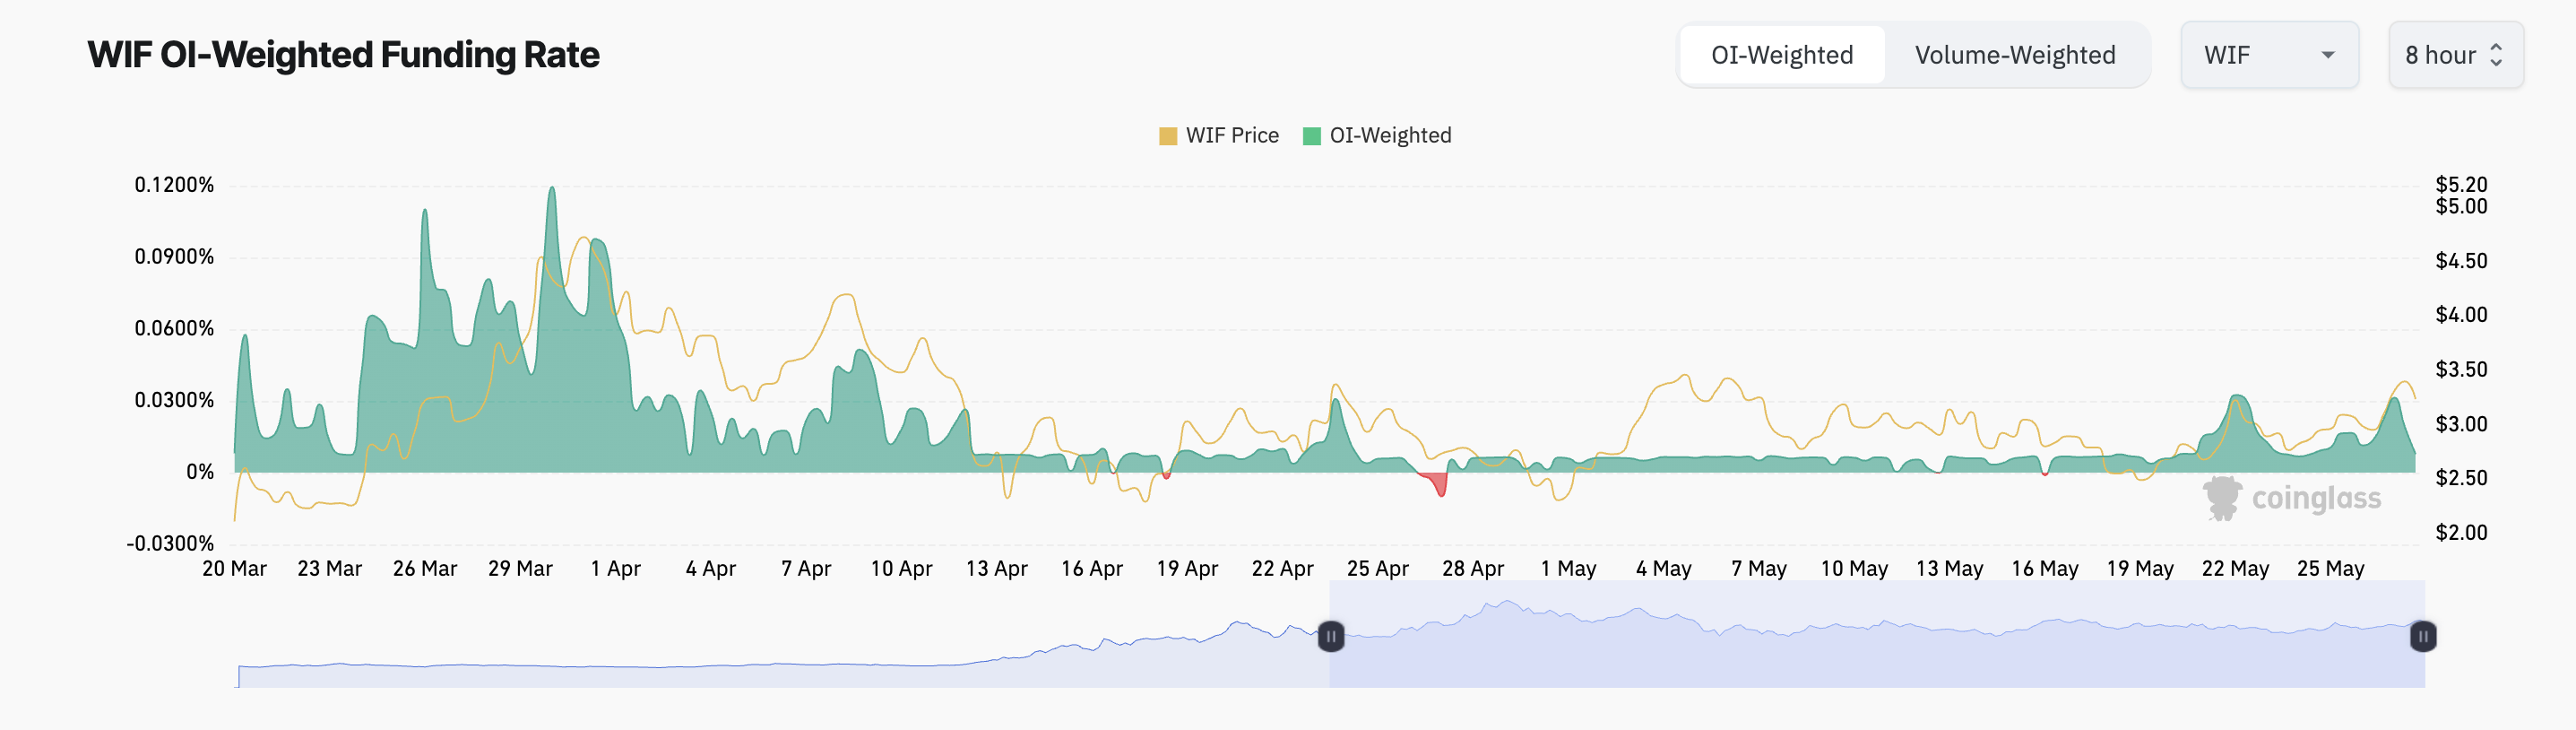Click the $2.50 price axis label
The height and width of the screenshot is (730, 2576).
click(2461, 478)
